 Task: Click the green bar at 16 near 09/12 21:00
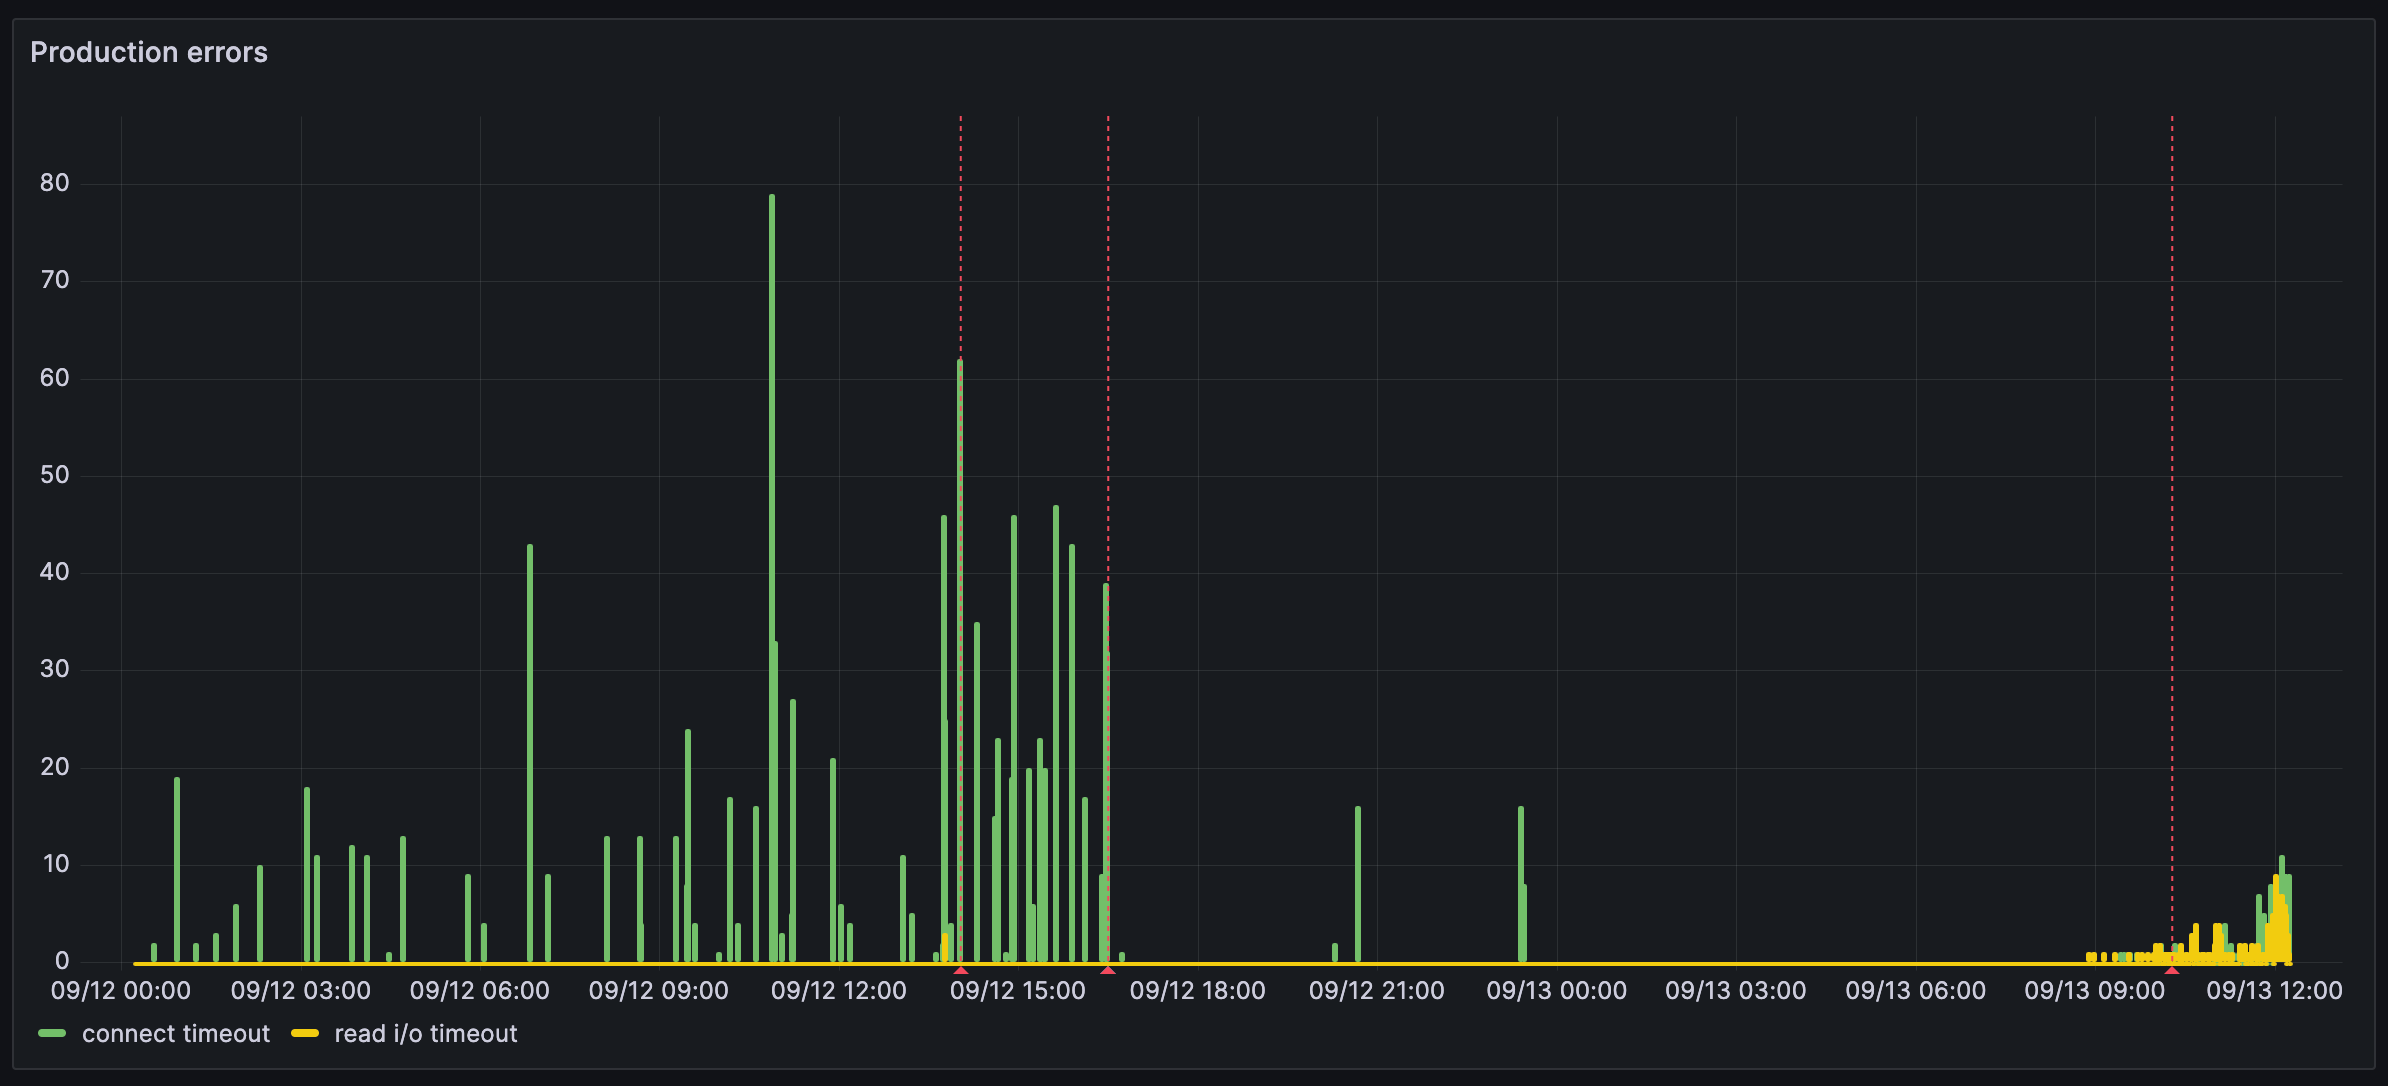click(x=1358, y=884)
